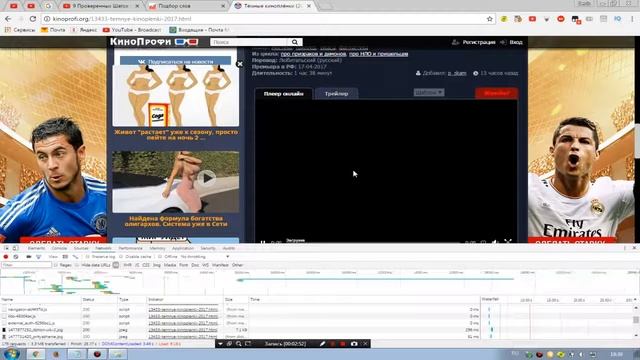Close the ad overlay with the X button
This screenshot has width=640, height=360.
tap(240, 64)
